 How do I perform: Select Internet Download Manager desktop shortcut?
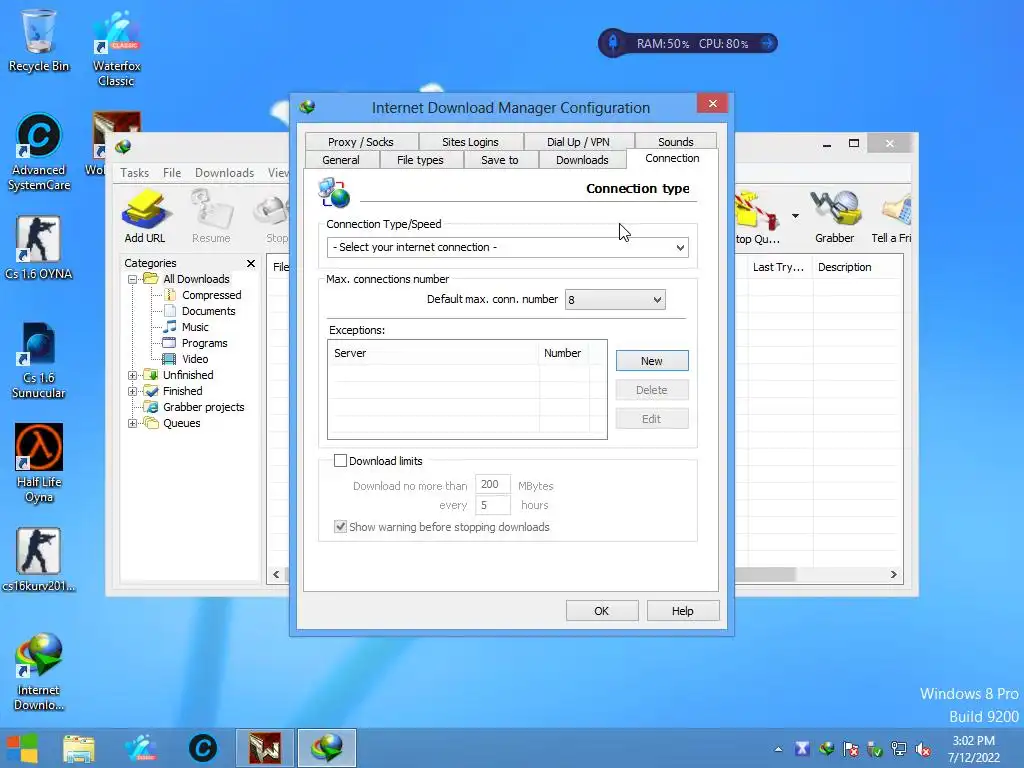tap(39, 671)
